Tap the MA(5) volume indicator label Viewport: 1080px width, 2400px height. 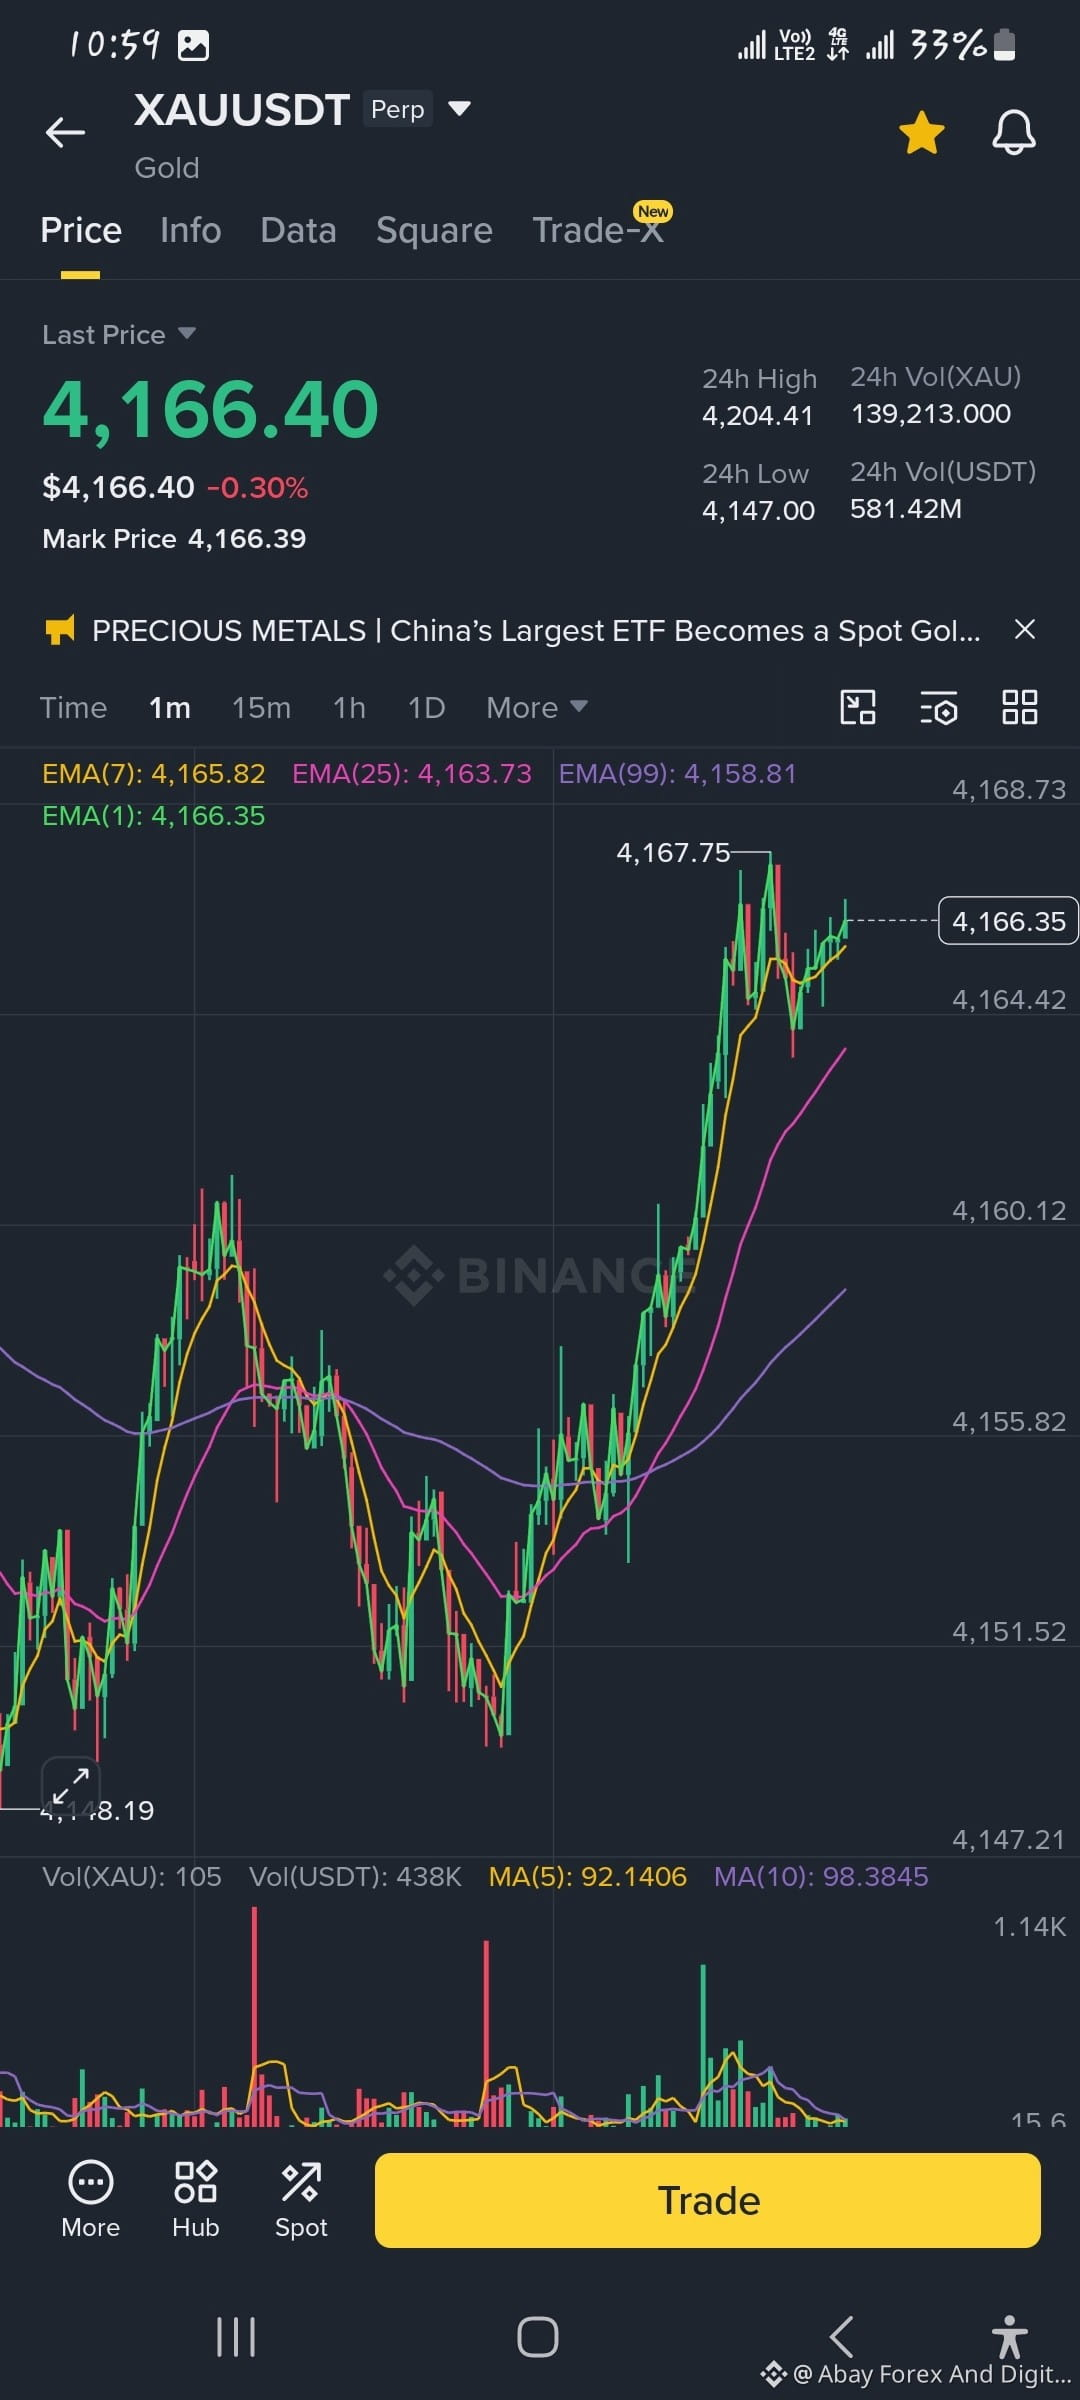(588, 1876)
